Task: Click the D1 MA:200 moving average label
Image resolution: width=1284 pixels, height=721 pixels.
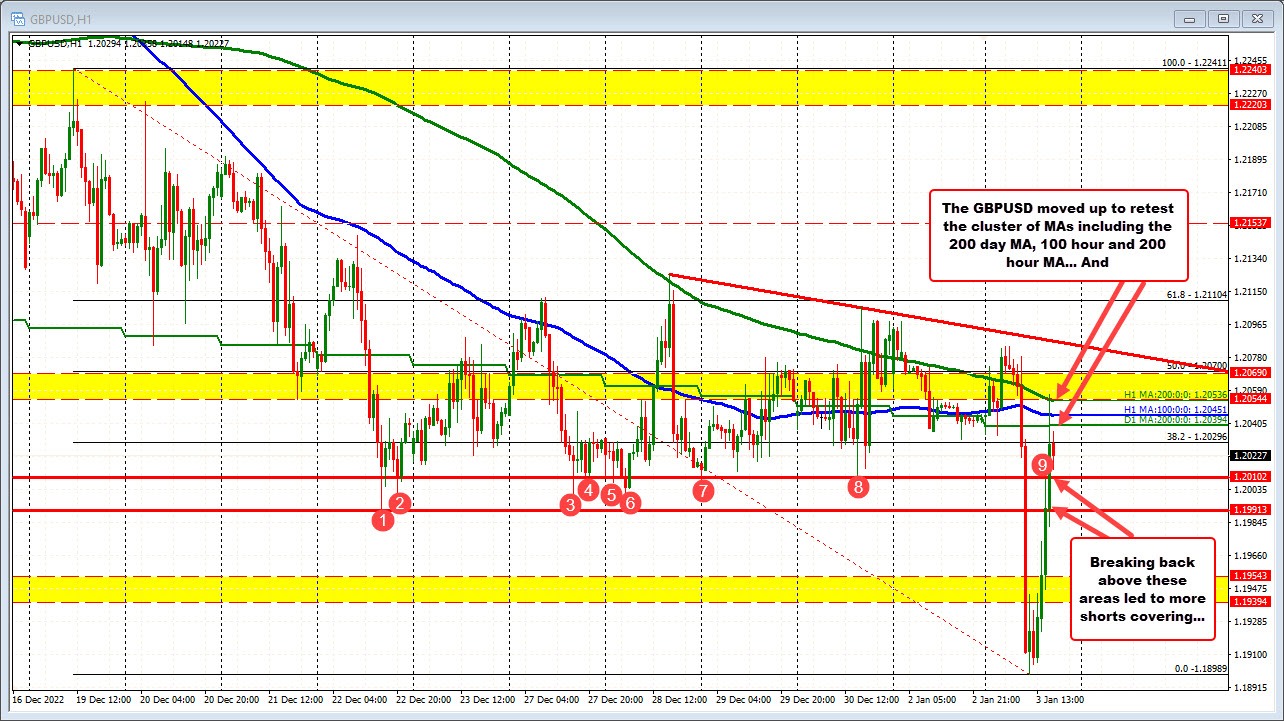Action: tap(1174, 418)
